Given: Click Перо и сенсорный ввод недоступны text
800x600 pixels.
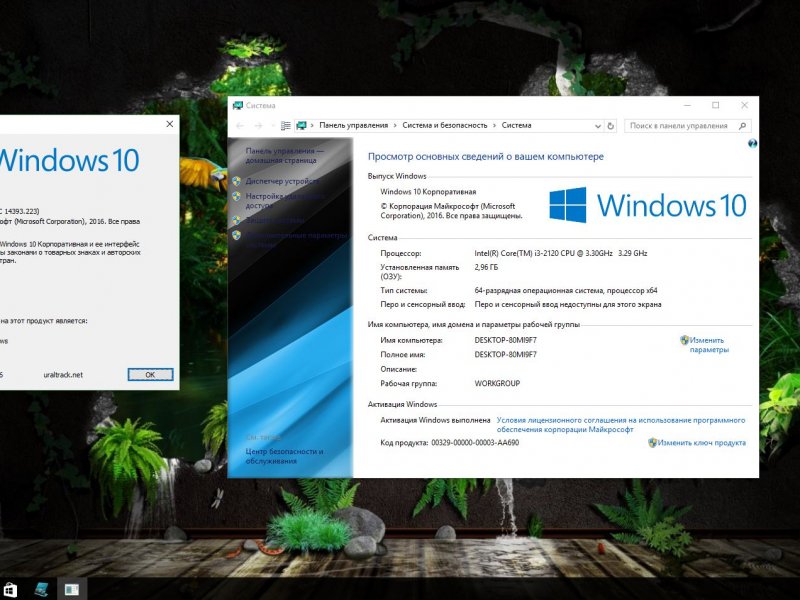Looking at the screenshot, I should pyautogui.click(x=568, y=304).
